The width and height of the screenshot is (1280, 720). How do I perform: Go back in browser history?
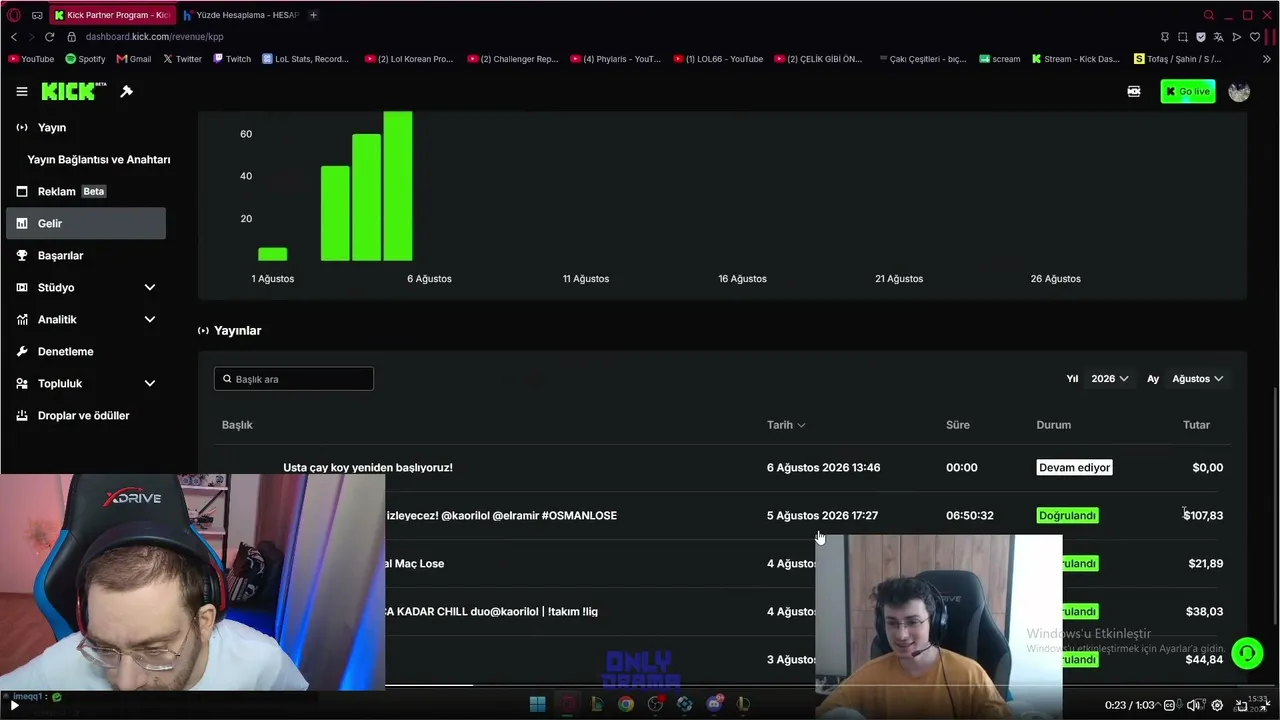14,37
